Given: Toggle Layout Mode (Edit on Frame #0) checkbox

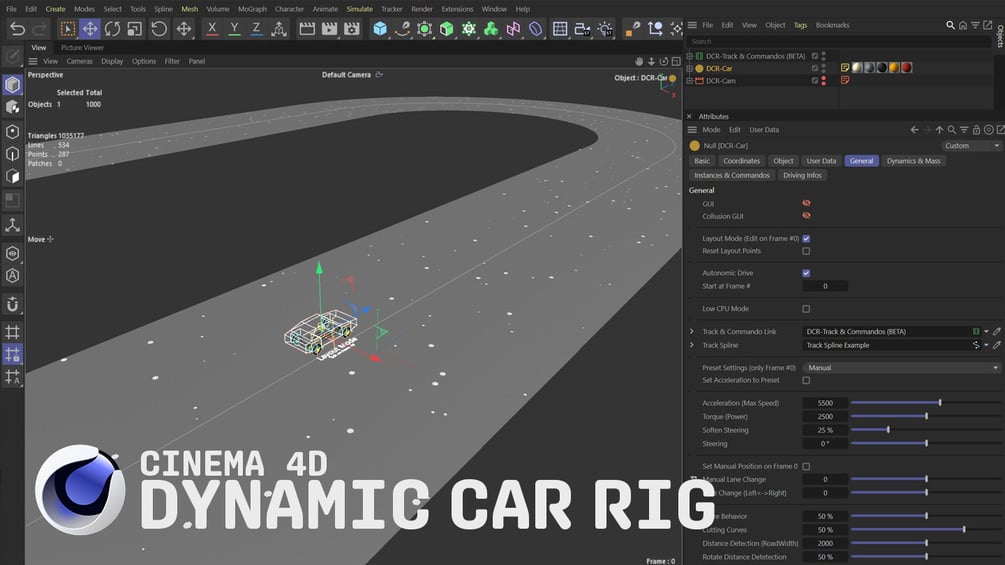Looking at the screenshot, I should tap(806, 238).
